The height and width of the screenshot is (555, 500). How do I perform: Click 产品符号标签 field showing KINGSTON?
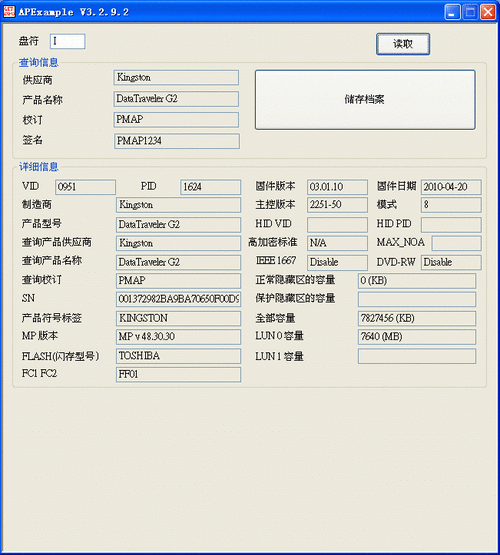(178, 318)
